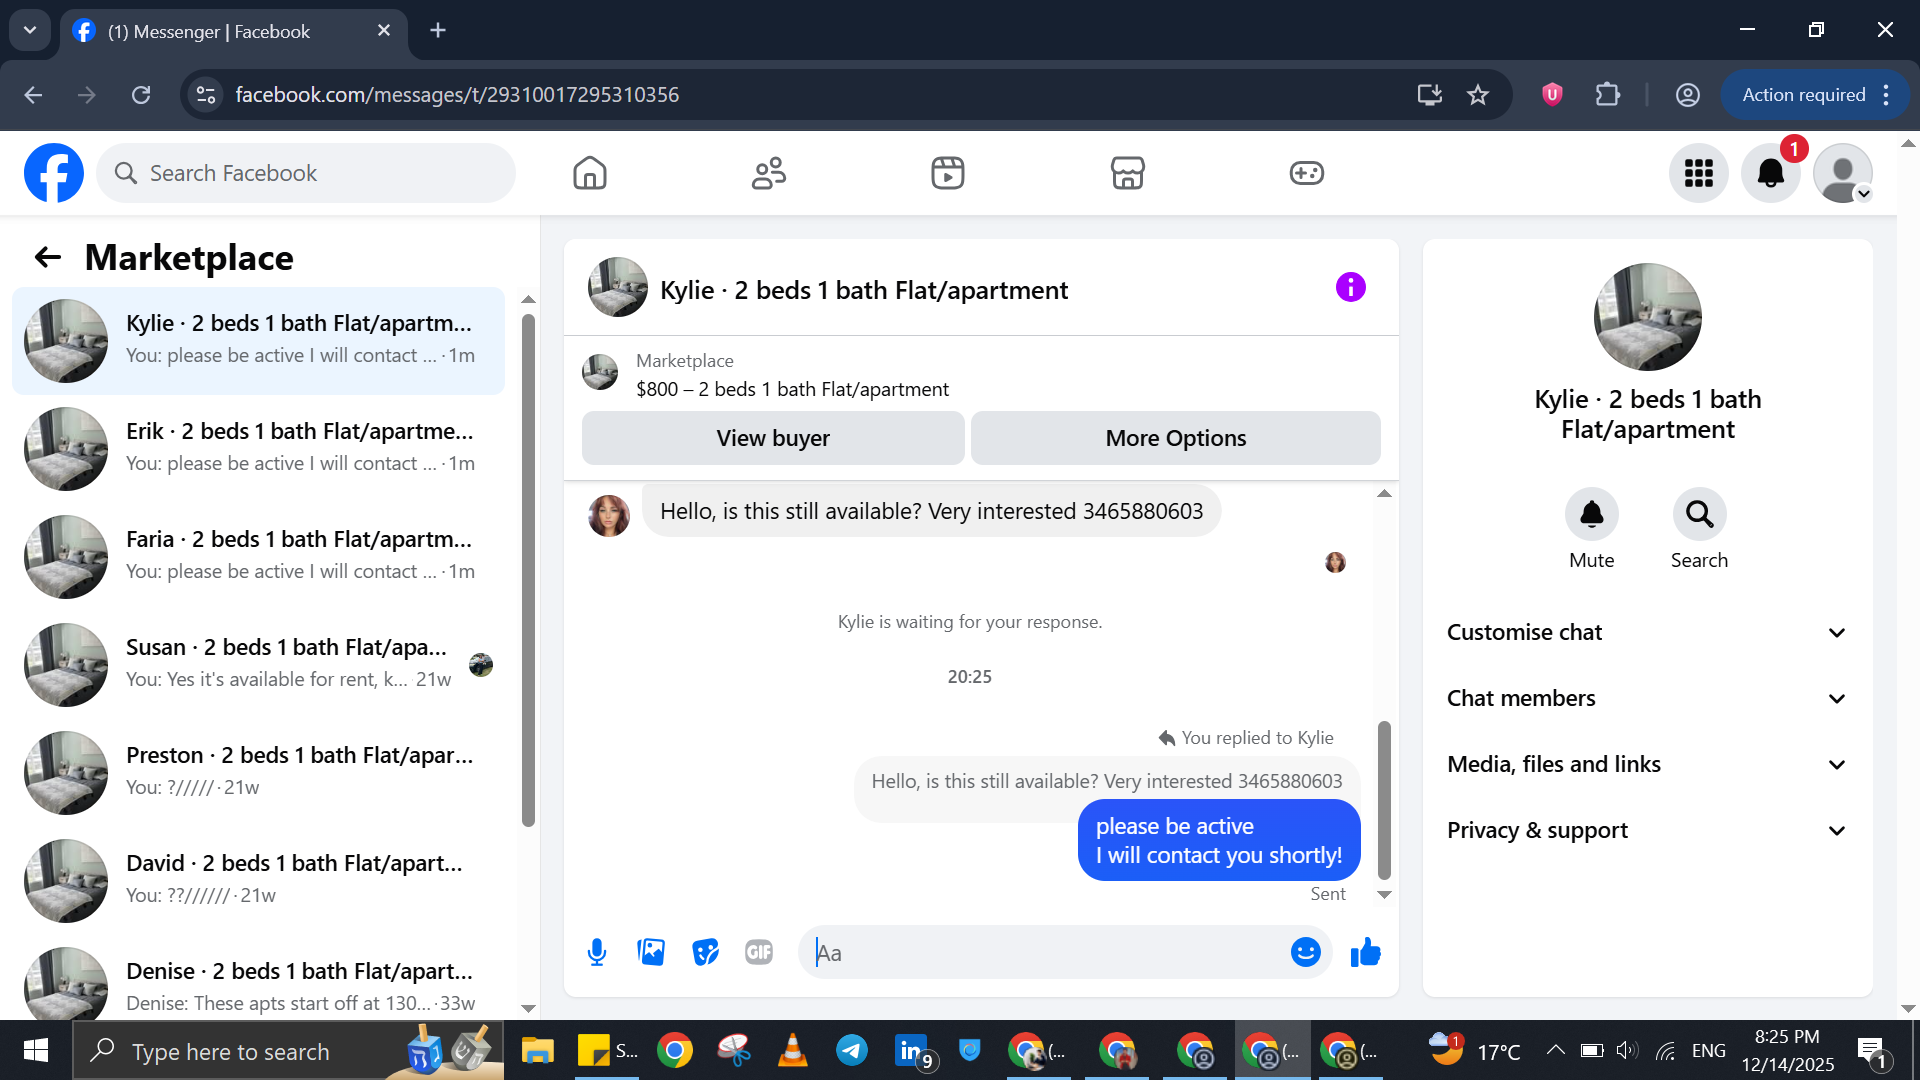
Task: Open the emoji picker in message box
Action: point(1305,952)
